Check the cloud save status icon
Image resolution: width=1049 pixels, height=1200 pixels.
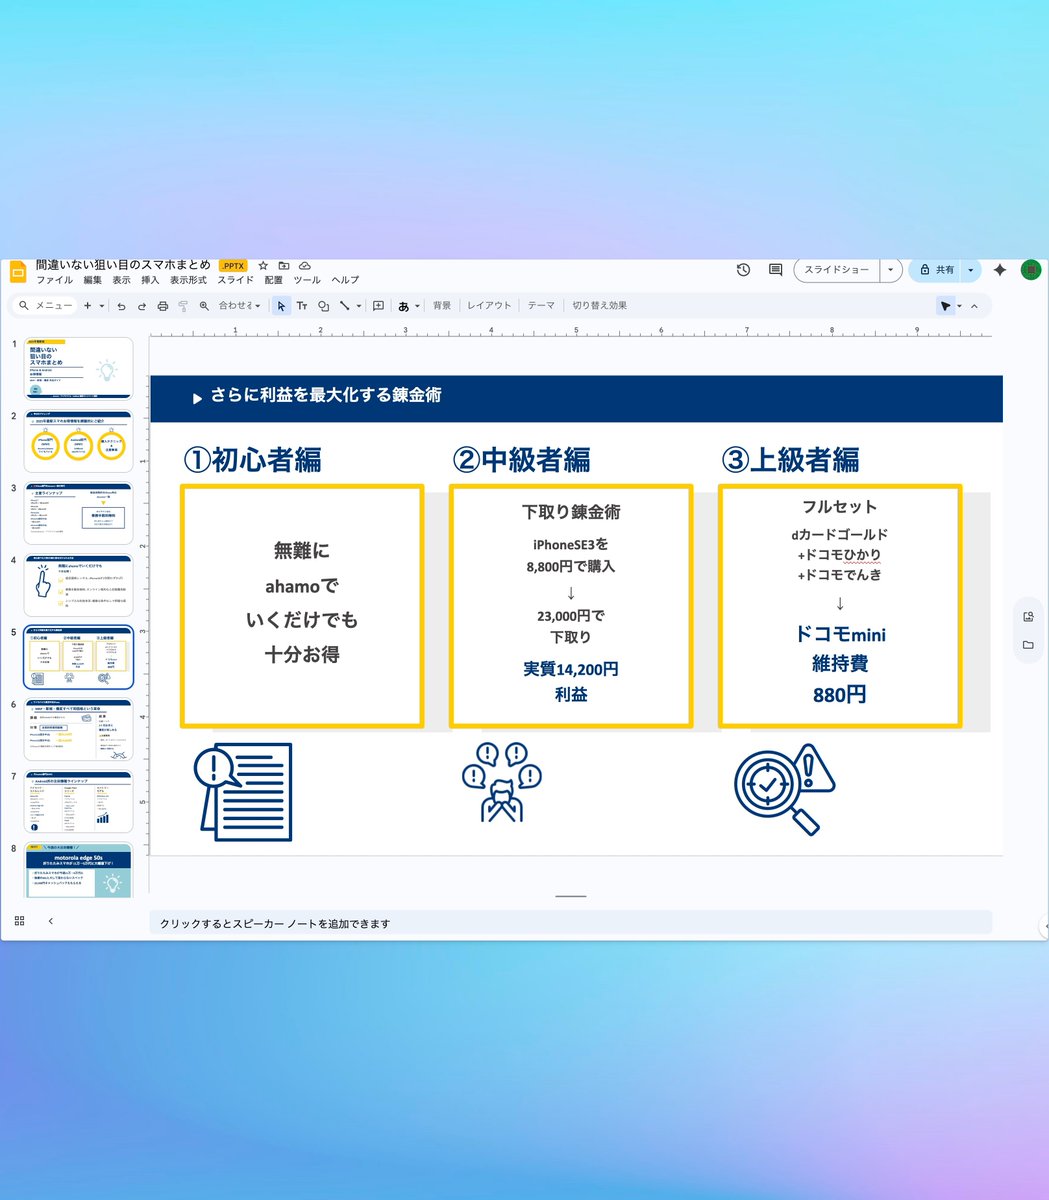(305, 266)
